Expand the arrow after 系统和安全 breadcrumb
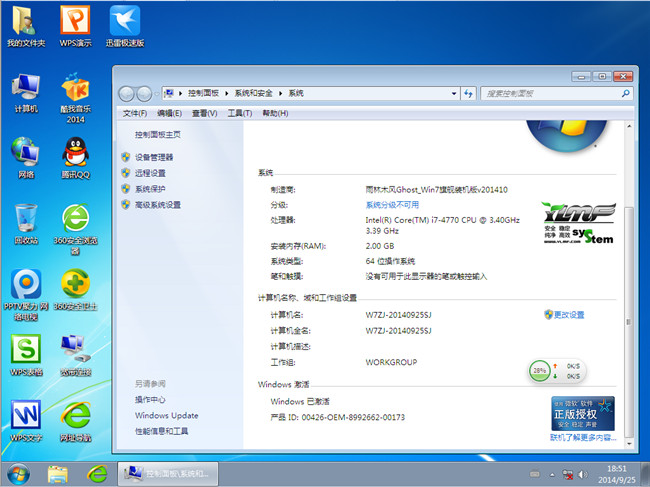 (x=280, y=94)
